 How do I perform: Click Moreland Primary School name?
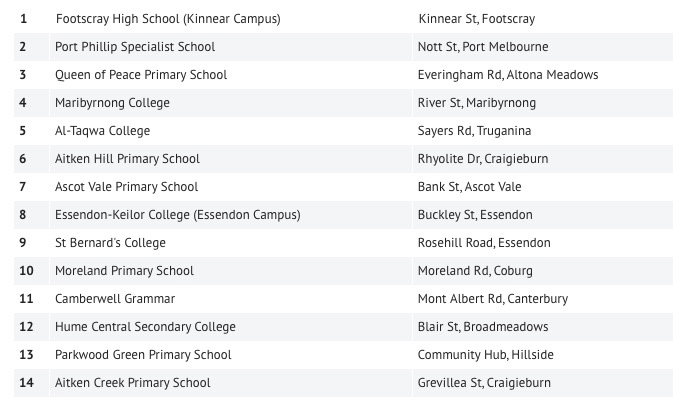pos(124,271)
